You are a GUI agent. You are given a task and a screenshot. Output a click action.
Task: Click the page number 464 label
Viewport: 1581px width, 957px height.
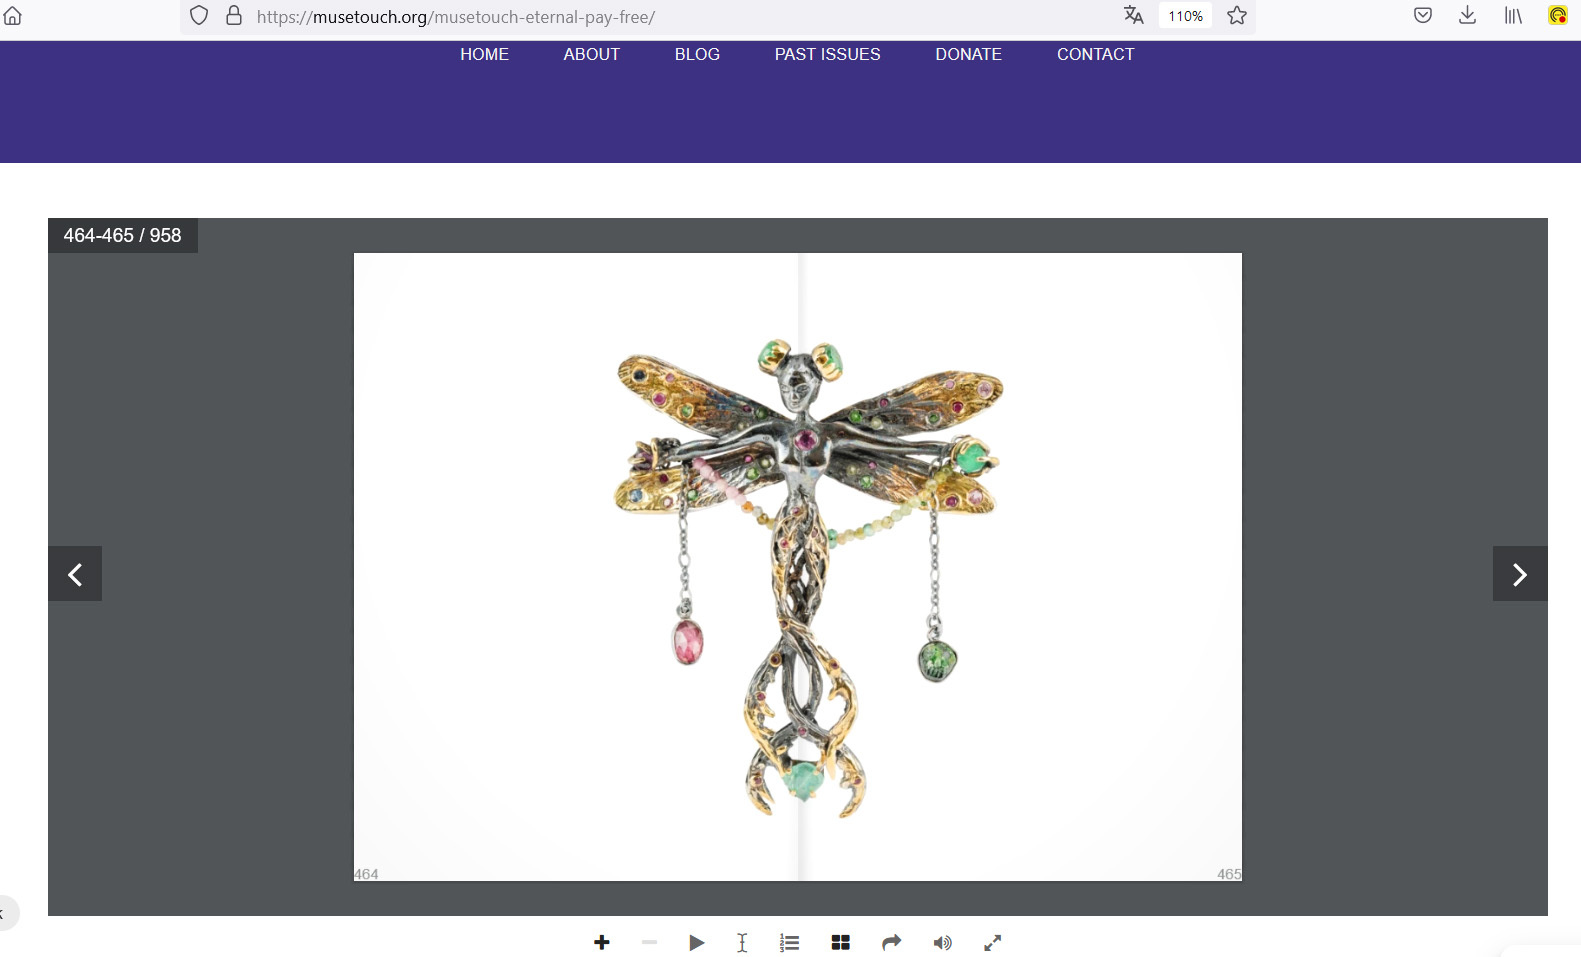366,874
